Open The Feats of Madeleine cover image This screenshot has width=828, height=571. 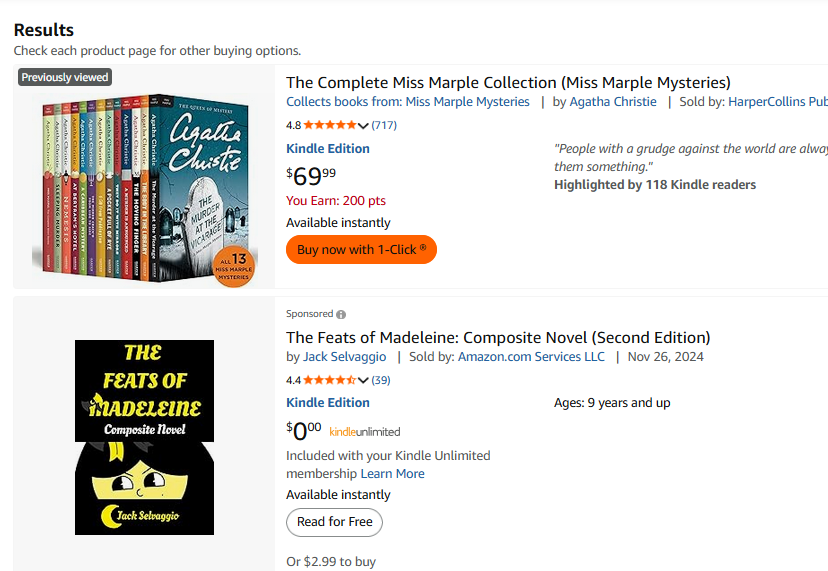pos(144,437)
